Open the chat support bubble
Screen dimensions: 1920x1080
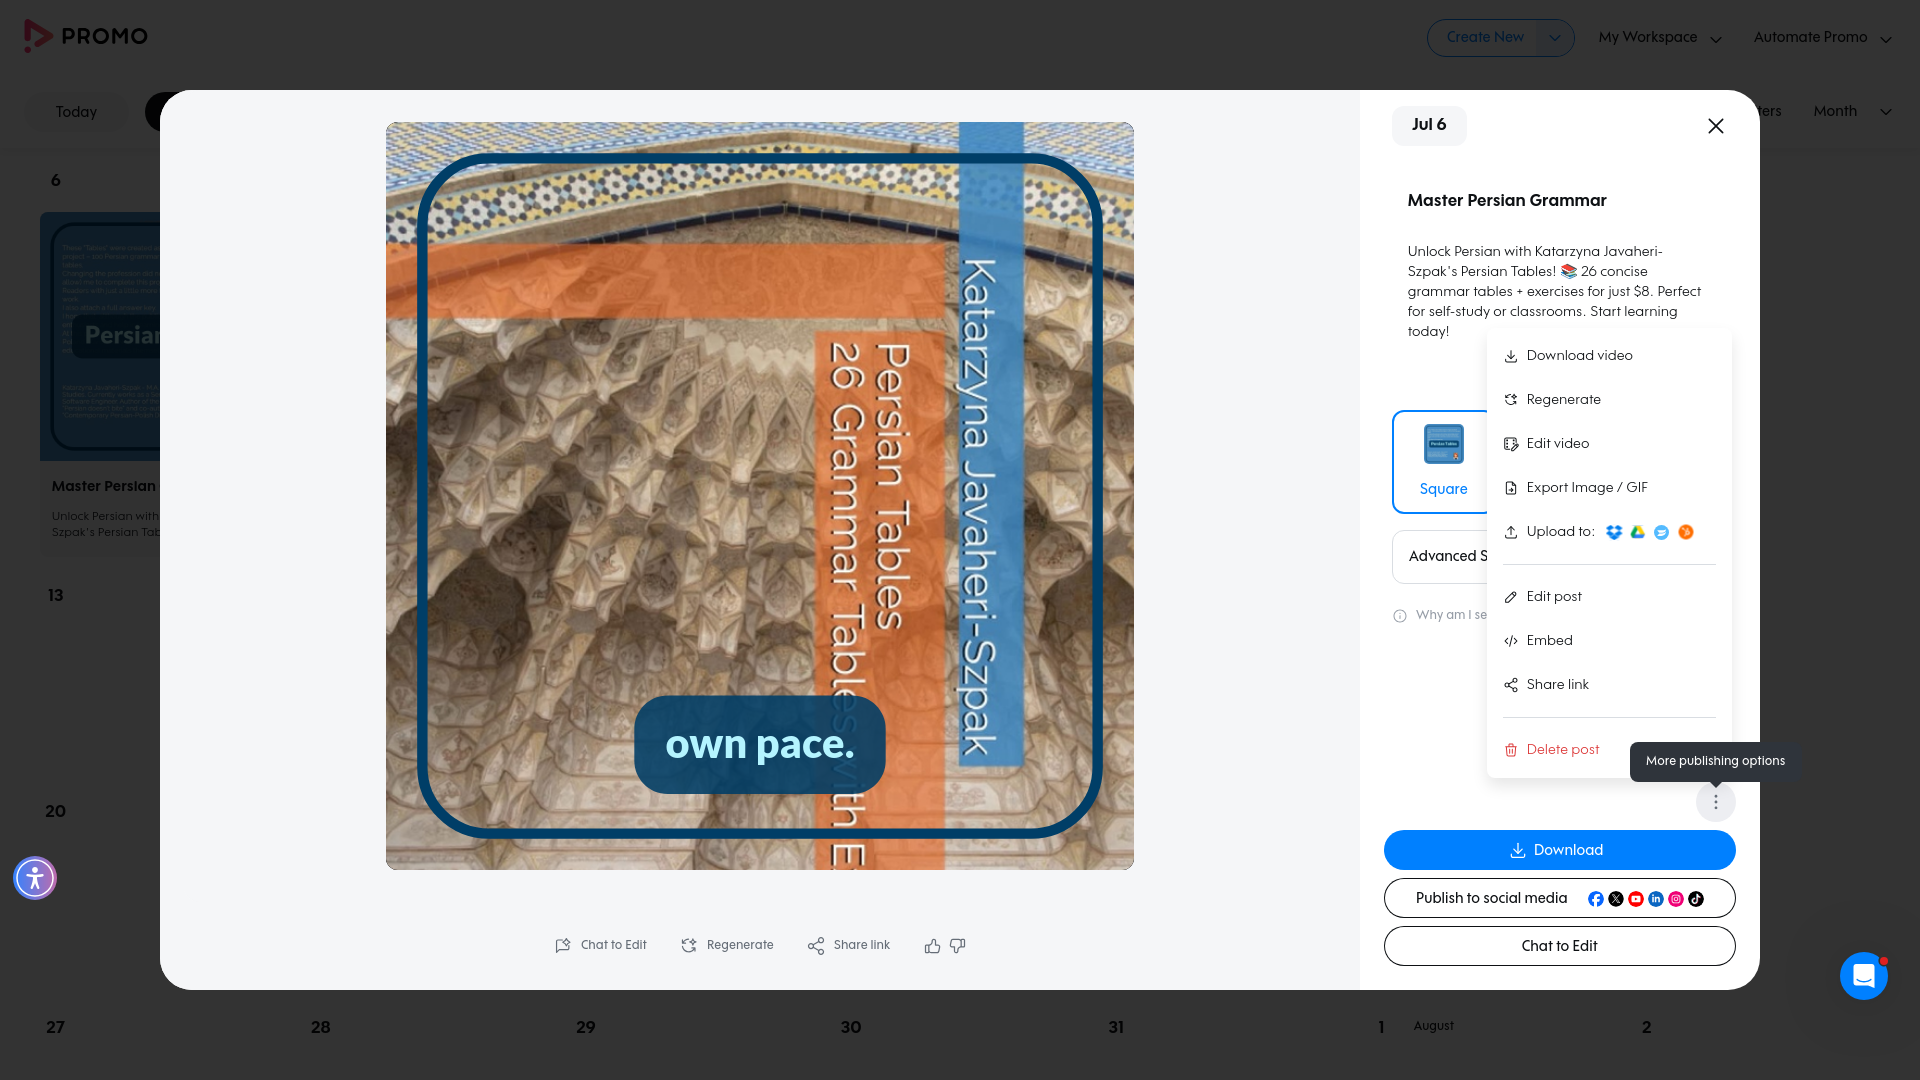tap(1864, 976)
